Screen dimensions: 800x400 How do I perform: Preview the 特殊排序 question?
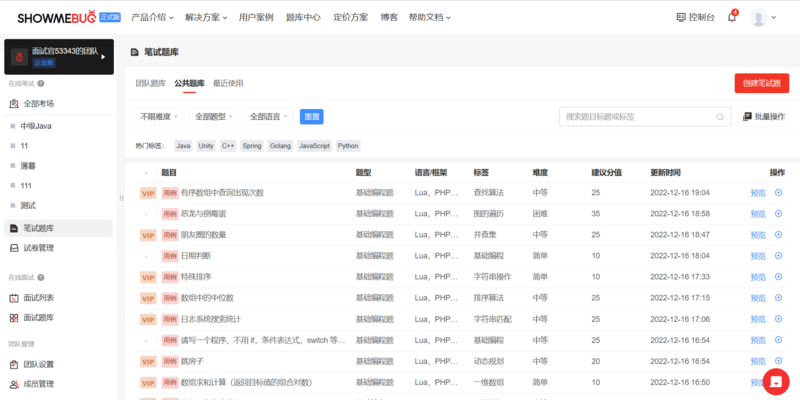click(758, 277)
